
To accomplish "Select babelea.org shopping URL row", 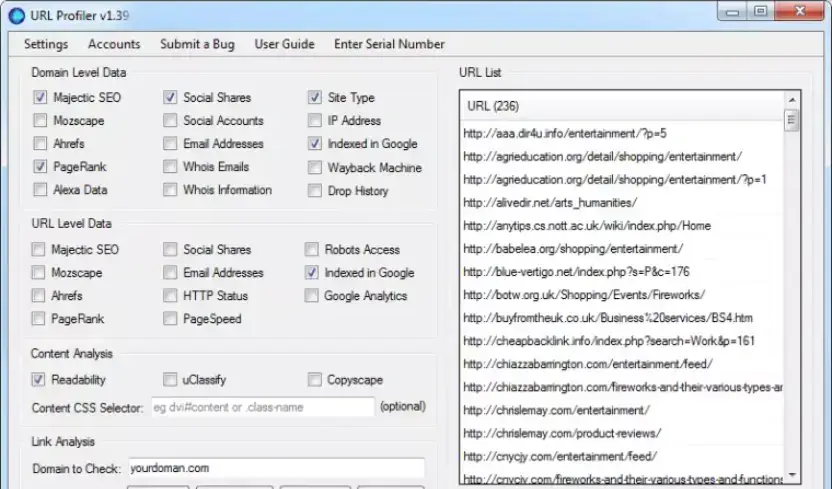I will (622, 249).
